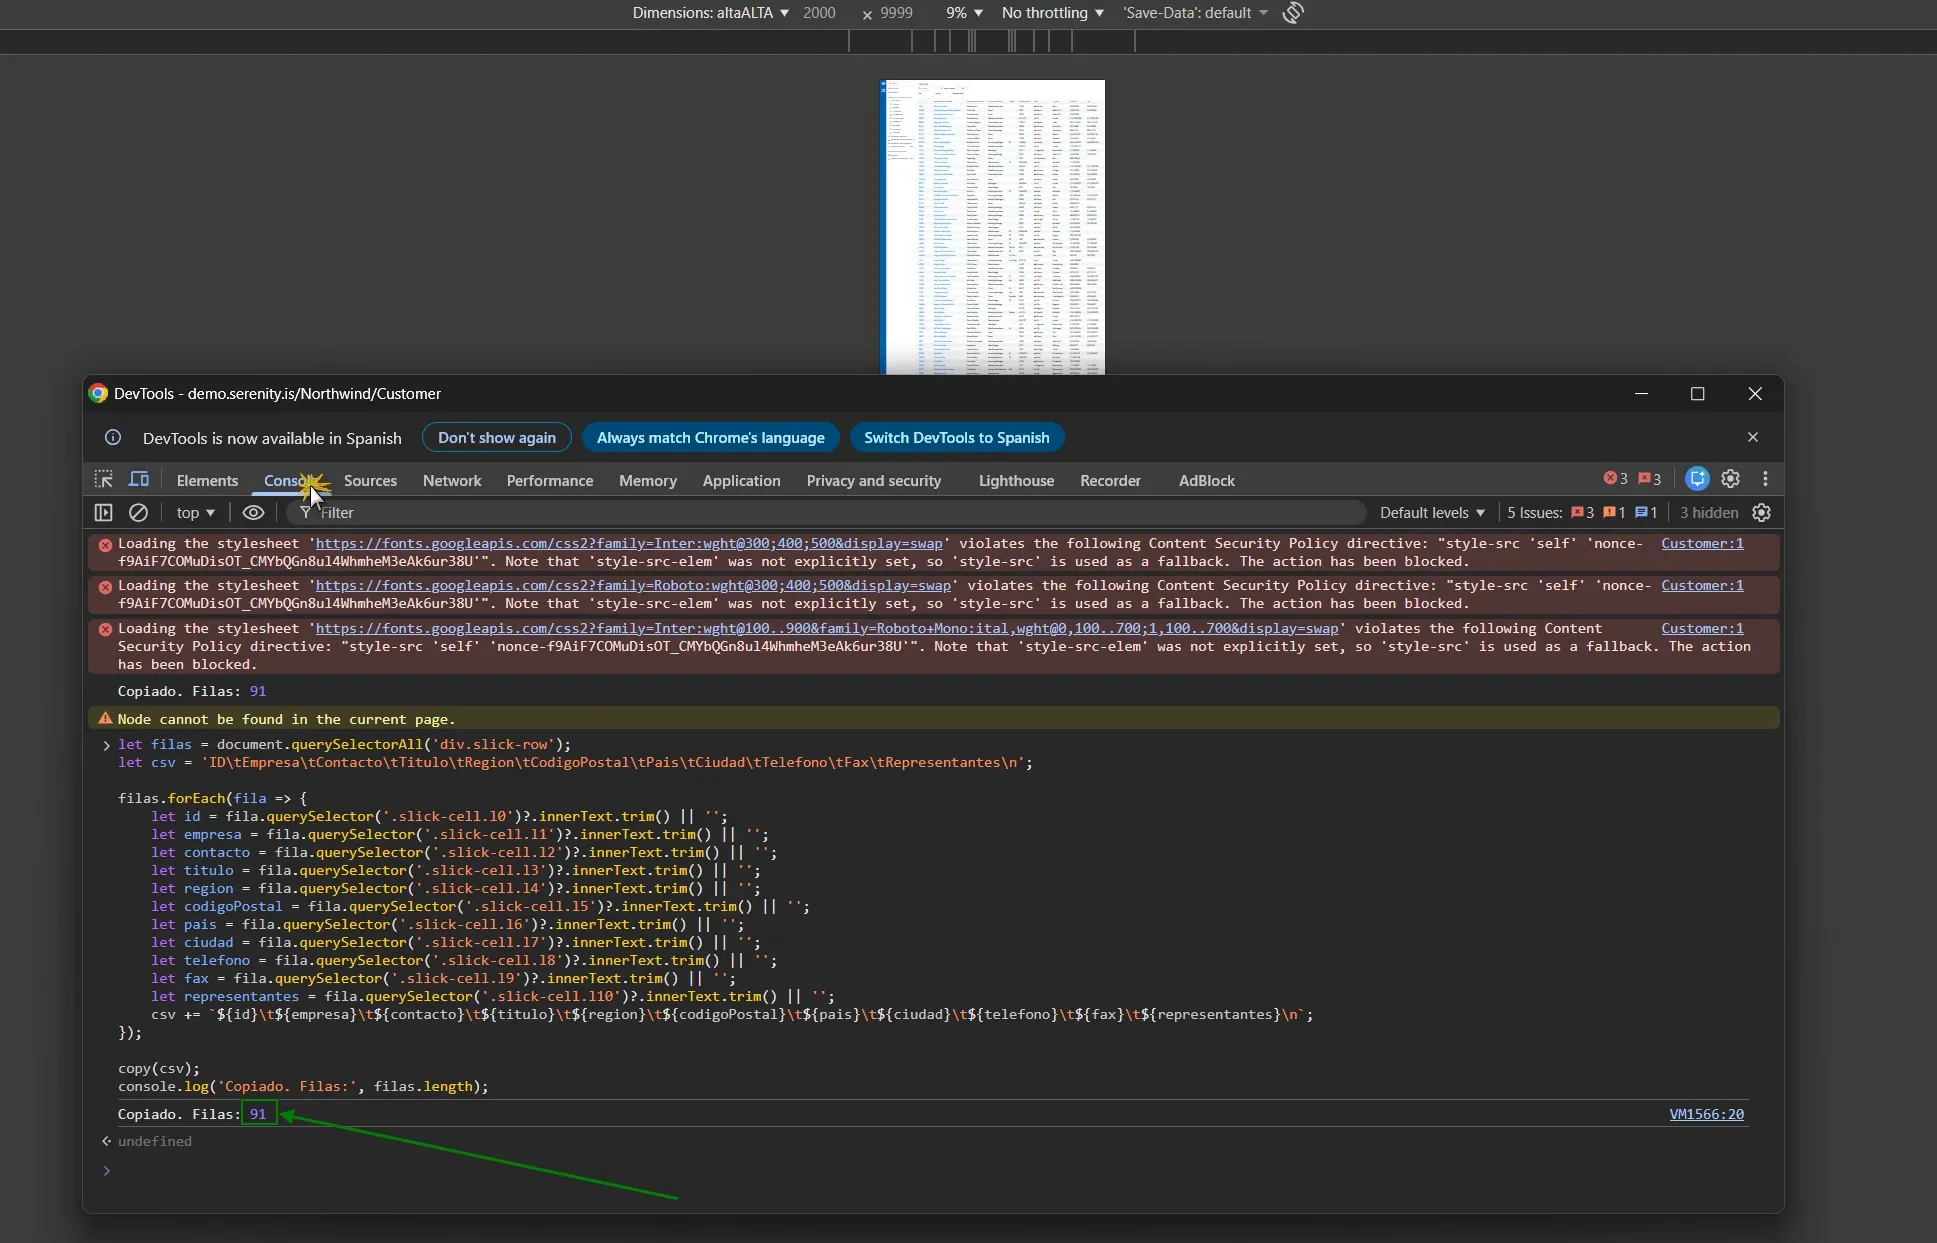Open the AI assistance panel
This screenshot has height=1243, width=1937.
pos(1697,479)
